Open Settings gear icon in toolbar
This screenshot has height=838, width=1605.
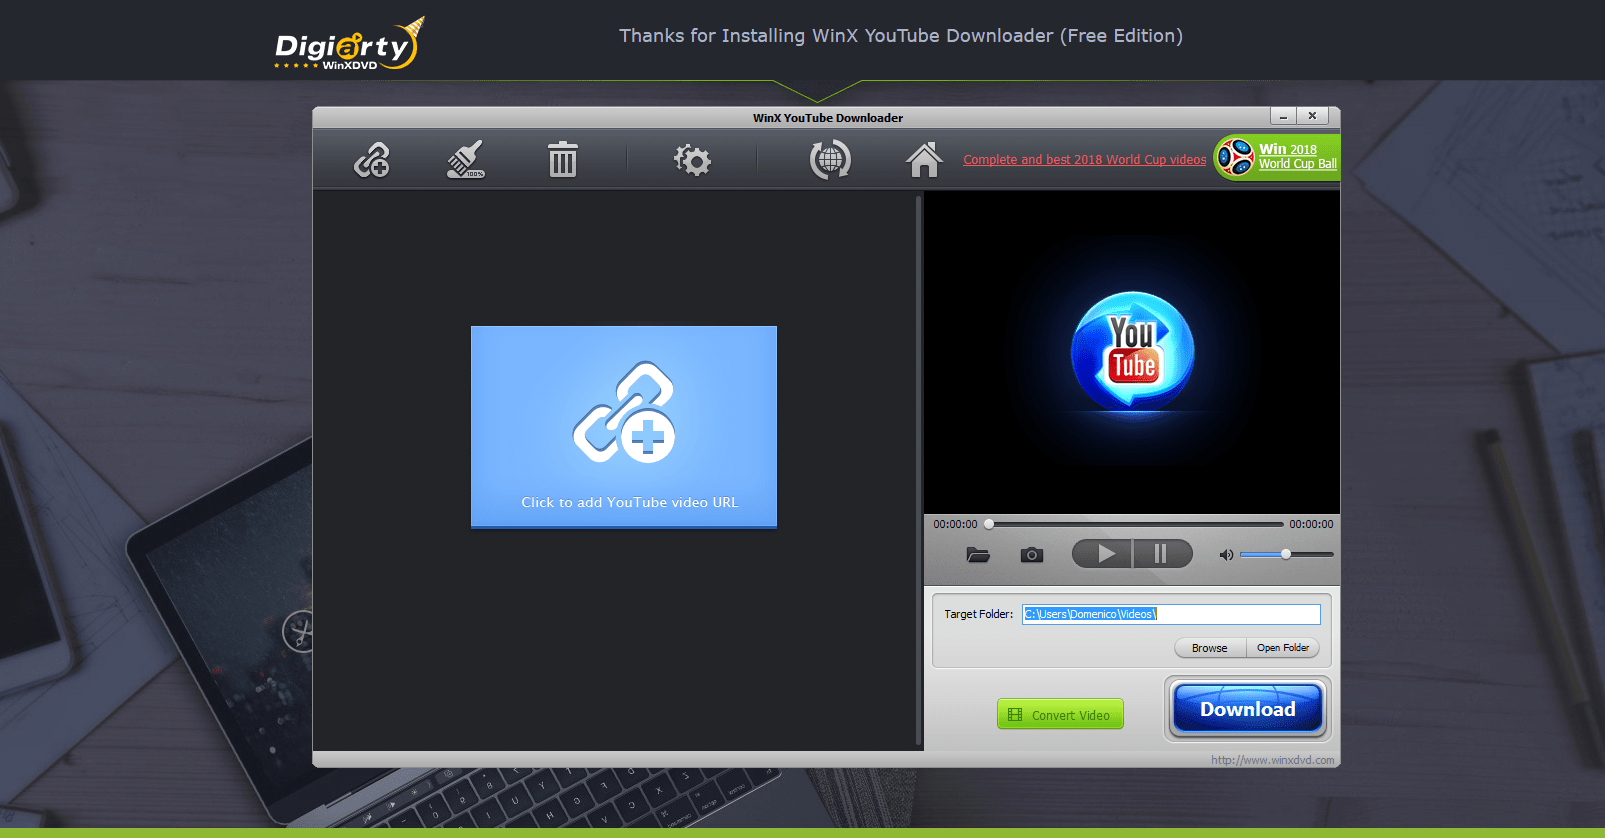[x=692, y=159]
